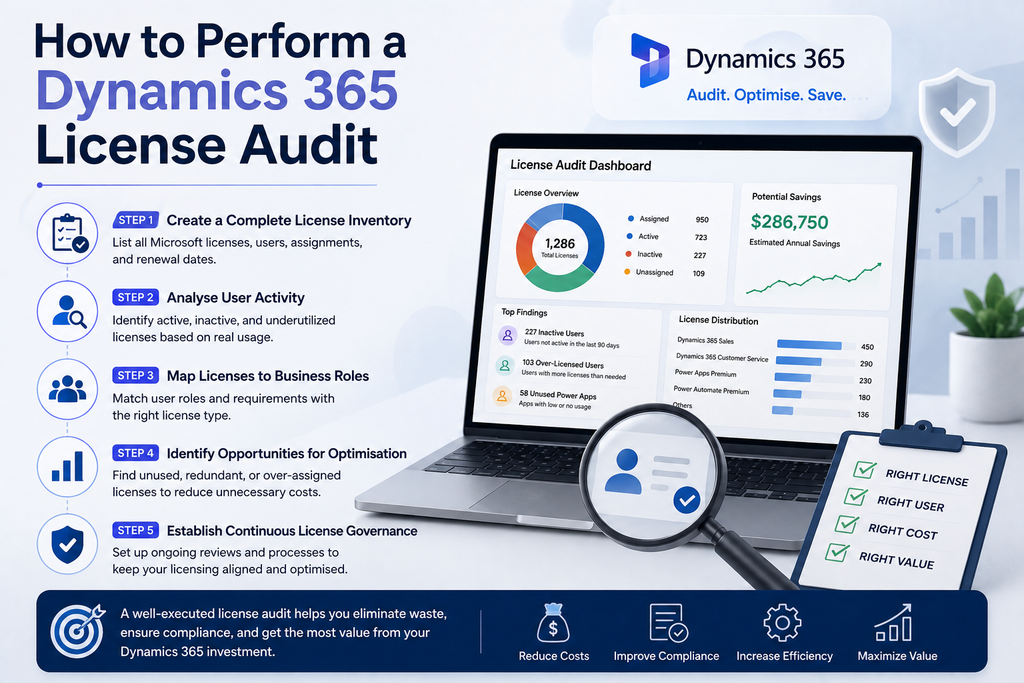Click the STEP 5 badge
The image size is (1024, 683).
135,530
